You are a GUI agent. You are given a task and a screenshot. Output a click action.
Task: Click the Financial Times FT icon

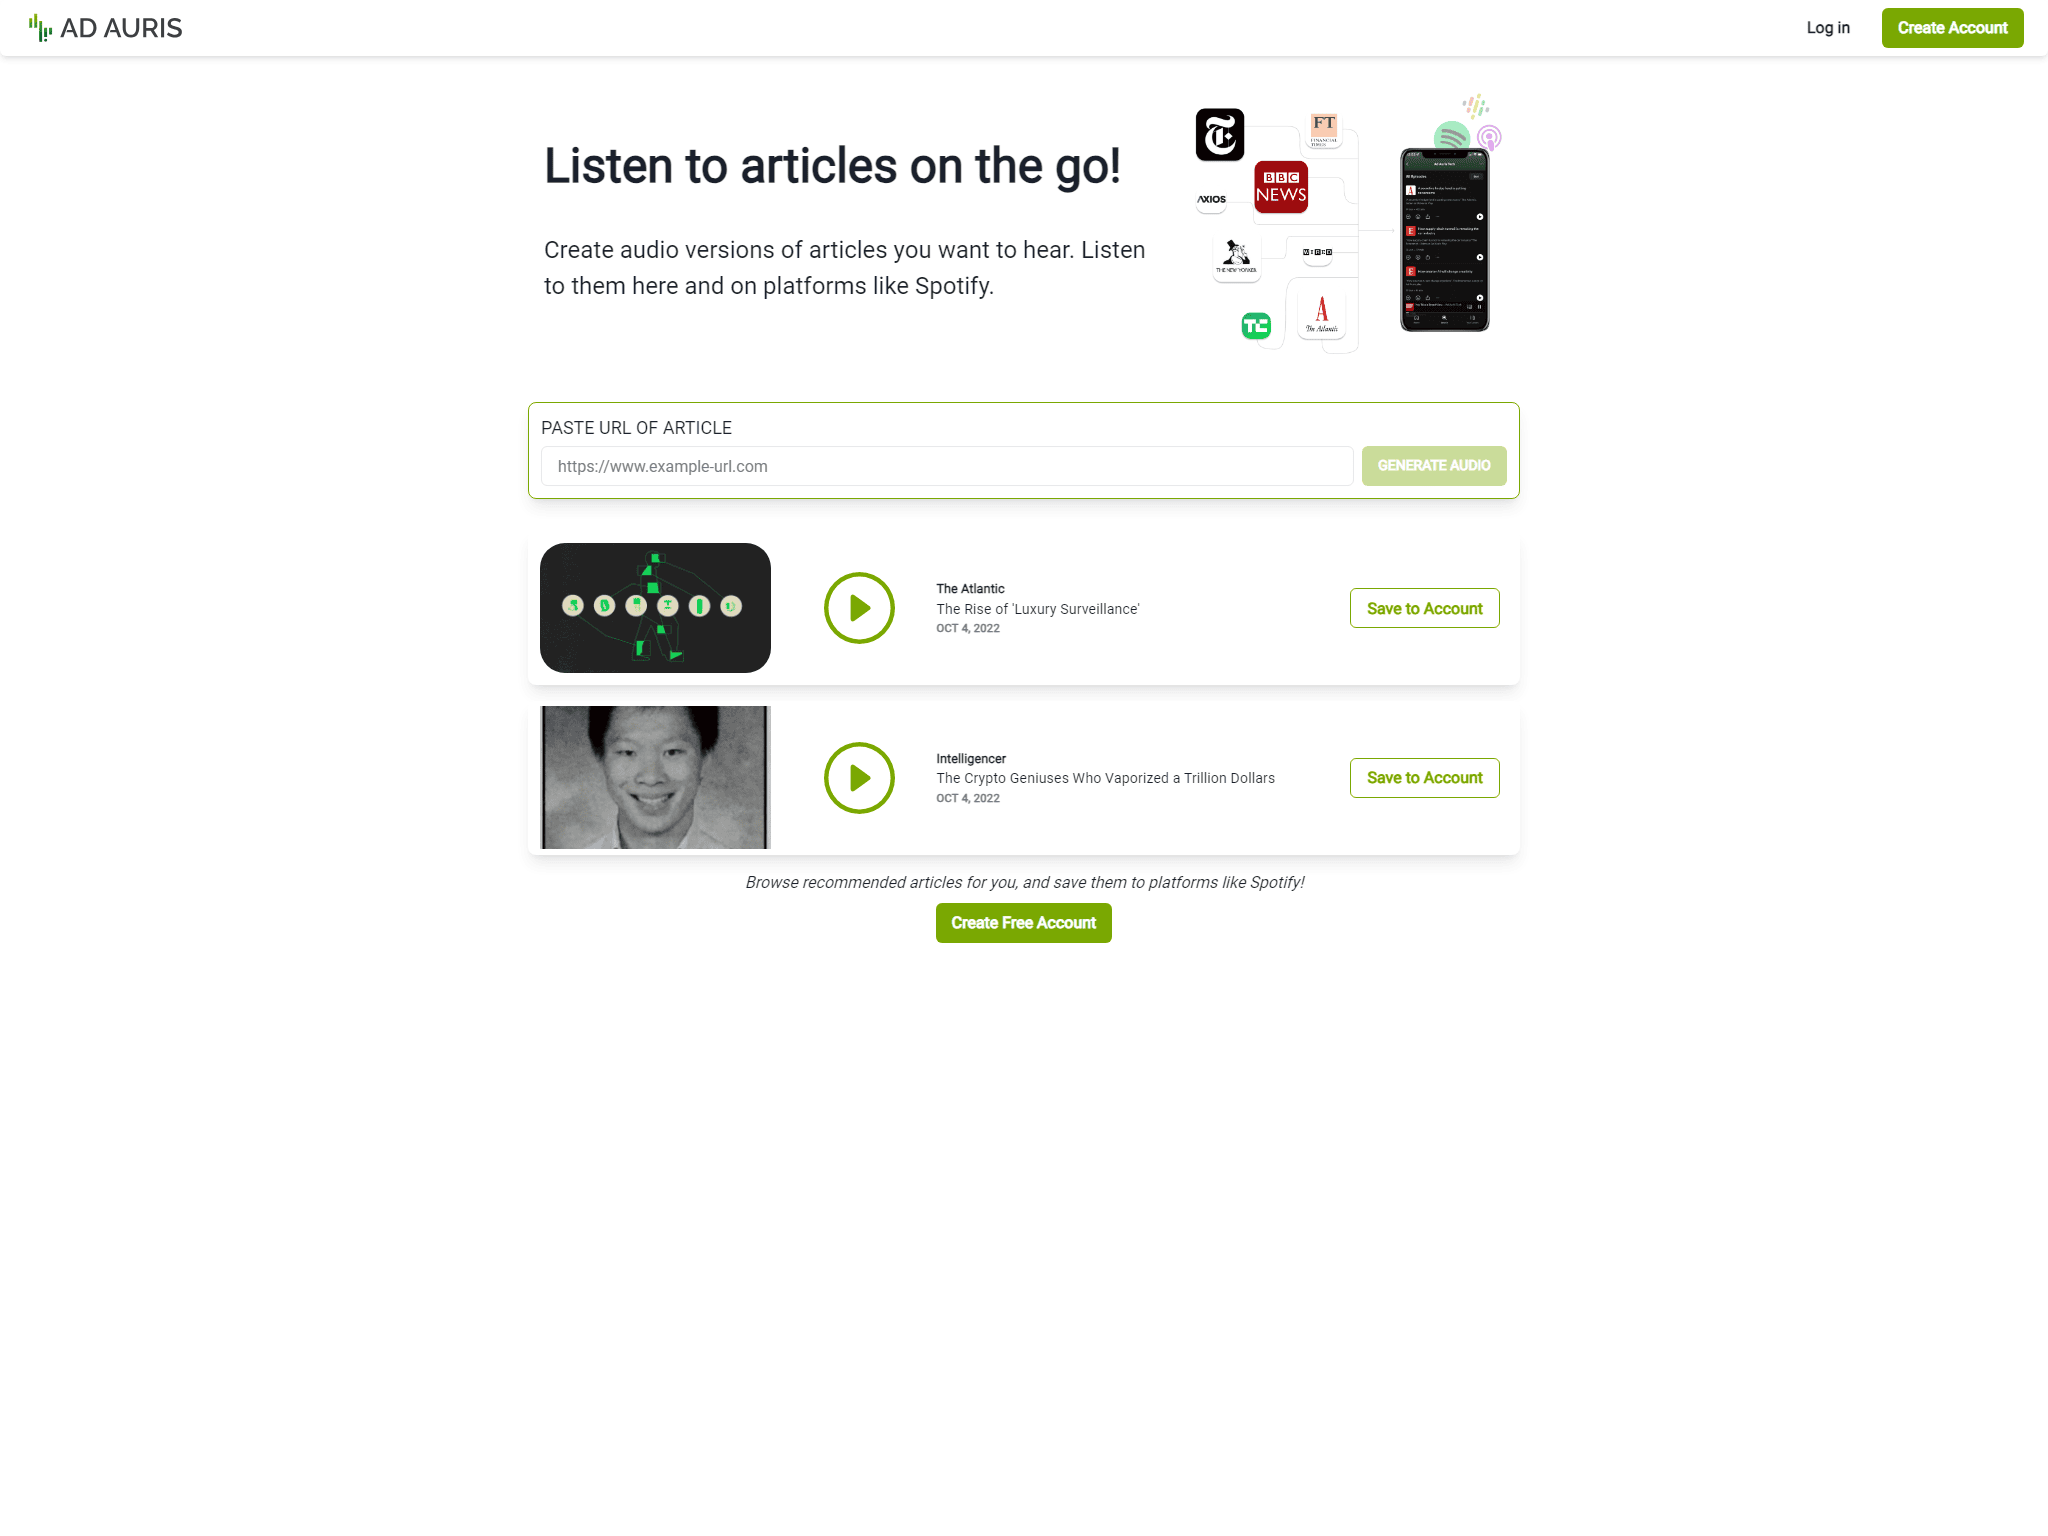[1324, 130]
